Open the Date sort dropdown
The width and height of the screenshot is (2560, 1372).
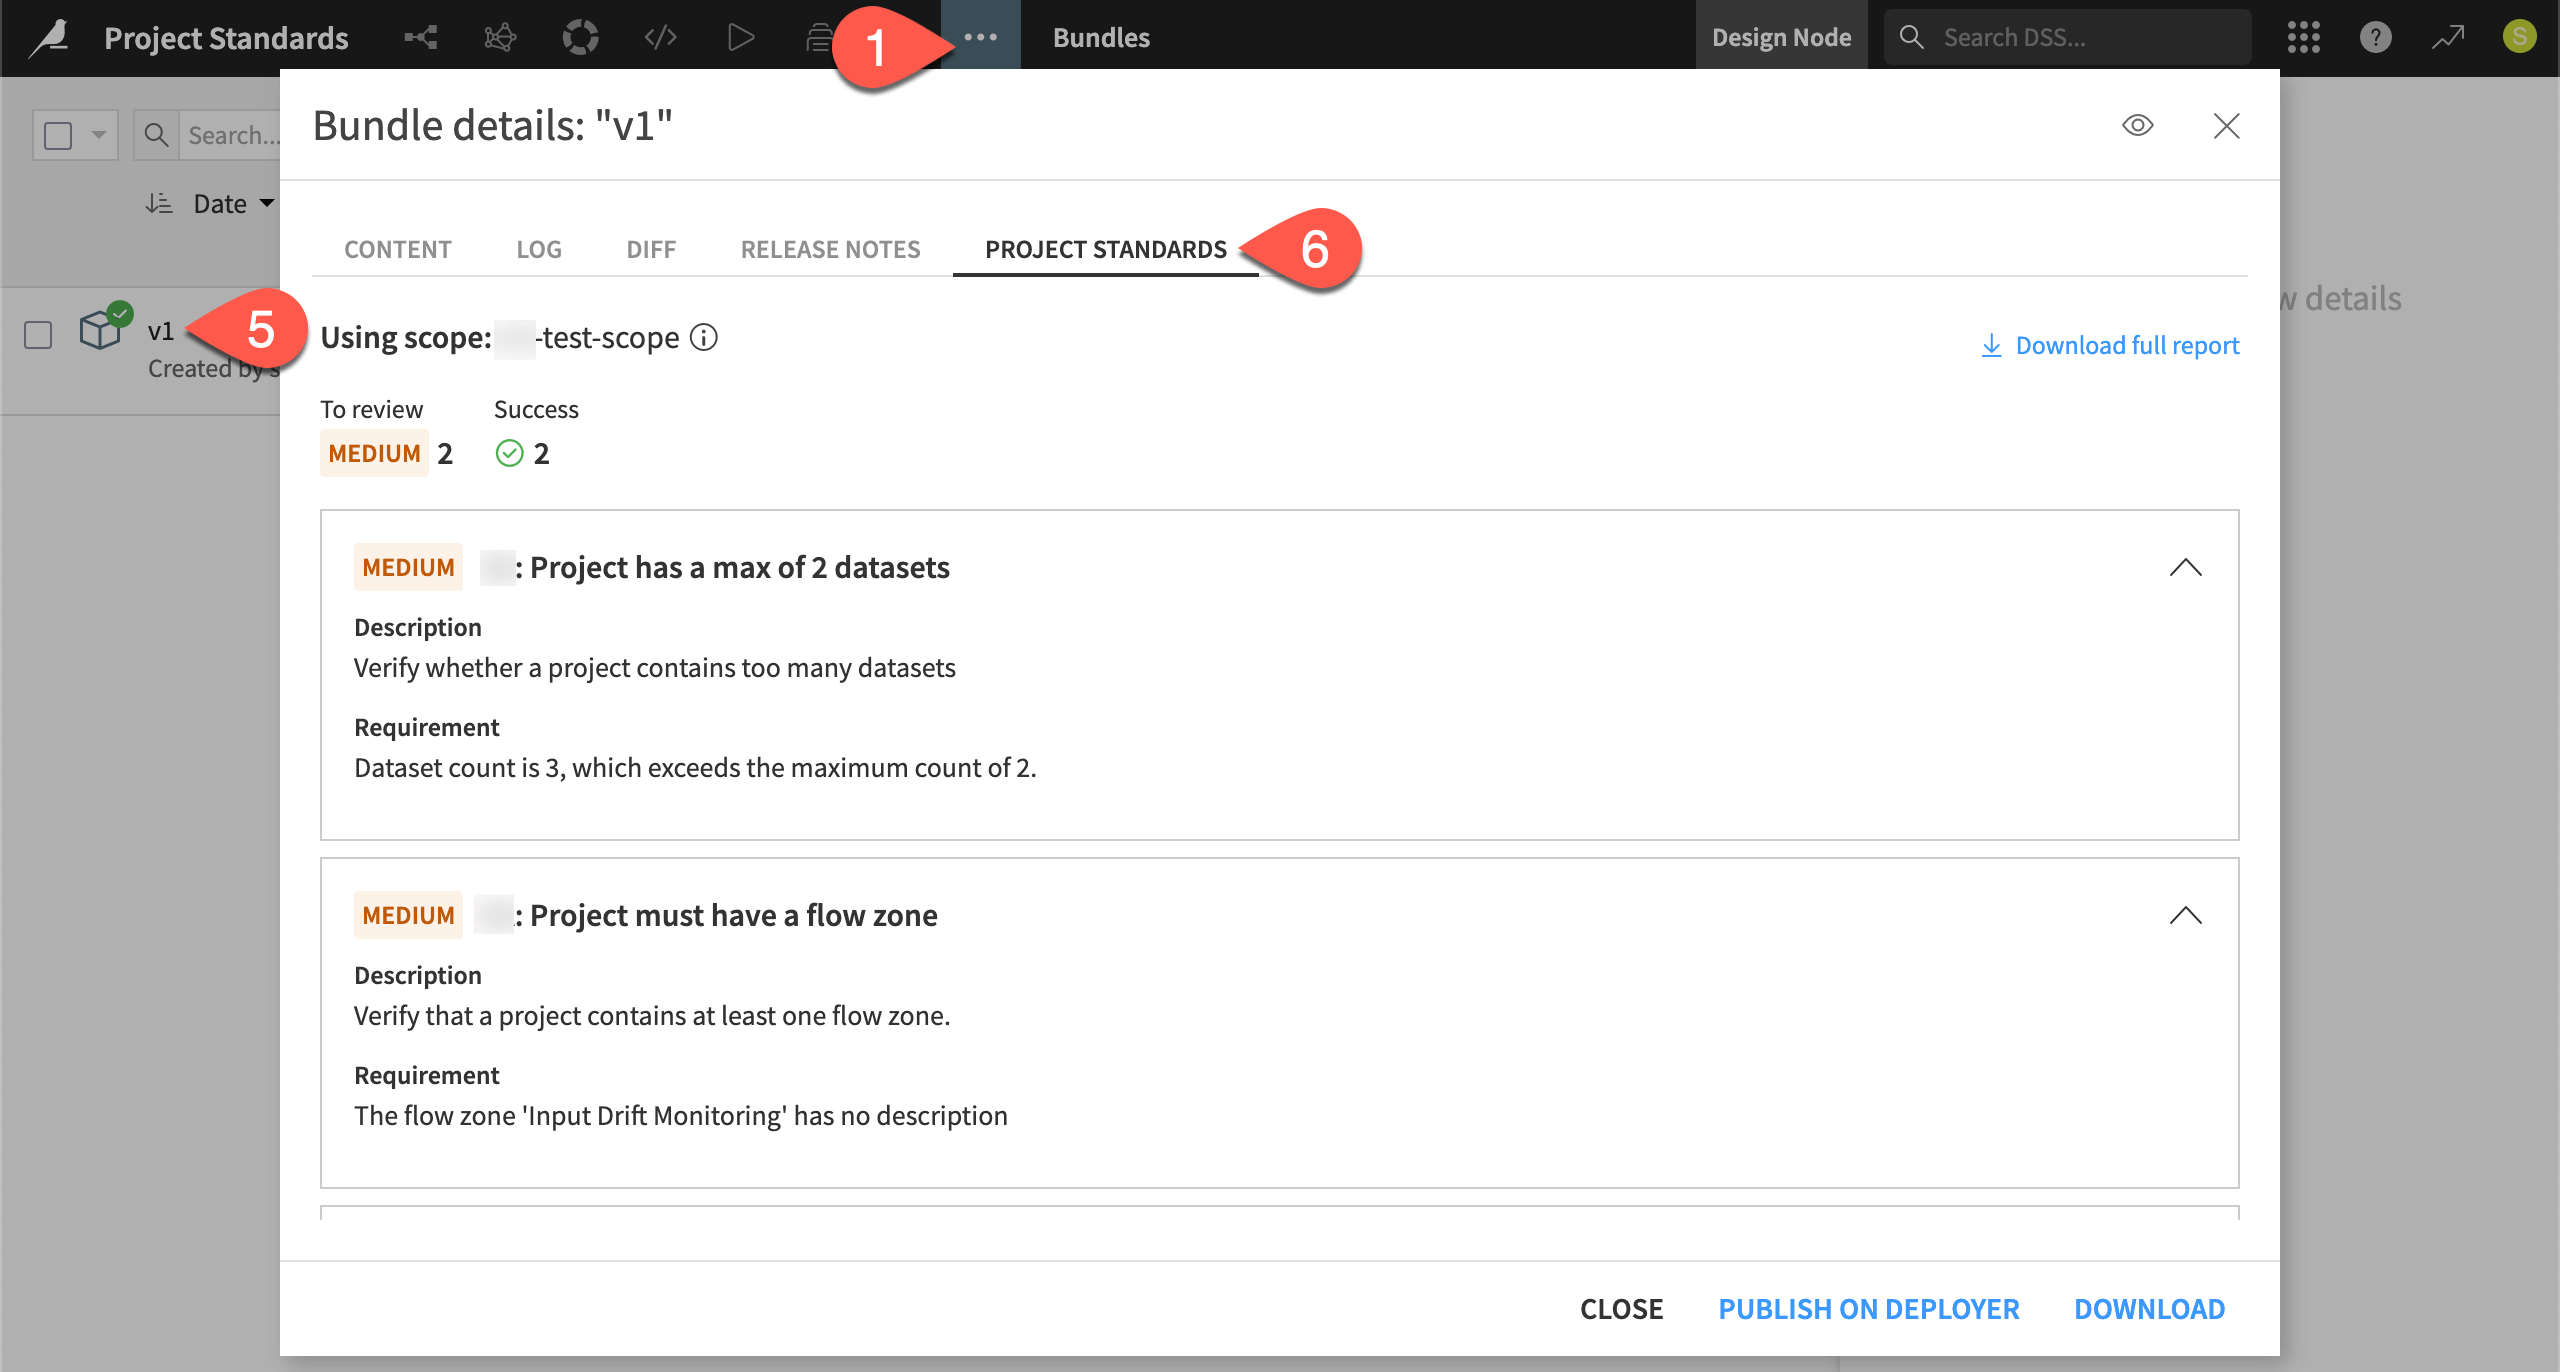tap(222, 203)
